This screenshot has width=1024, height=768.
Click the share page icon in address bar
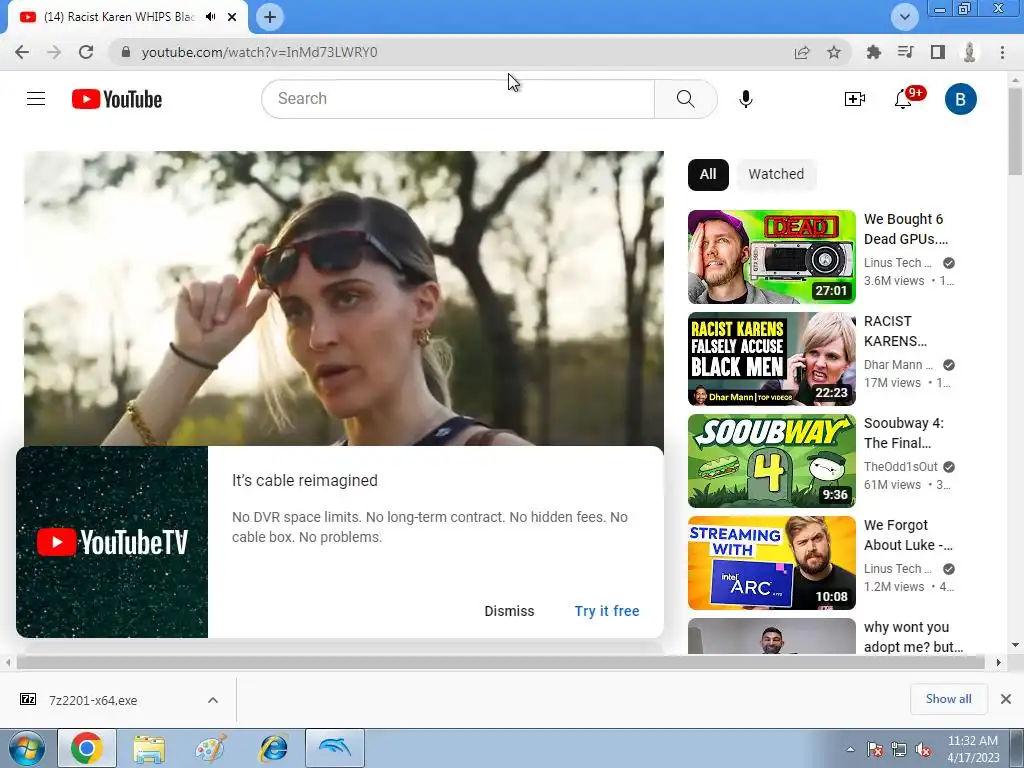point(802,52)
